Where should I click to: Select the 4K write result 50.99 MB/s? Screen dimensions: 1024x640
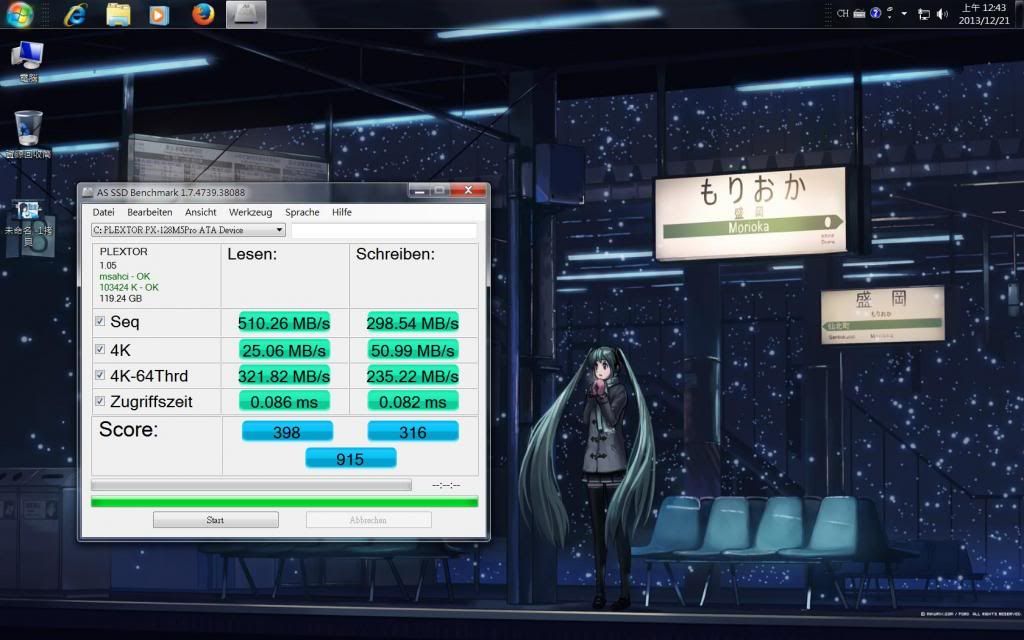click(x=413, y=351)
